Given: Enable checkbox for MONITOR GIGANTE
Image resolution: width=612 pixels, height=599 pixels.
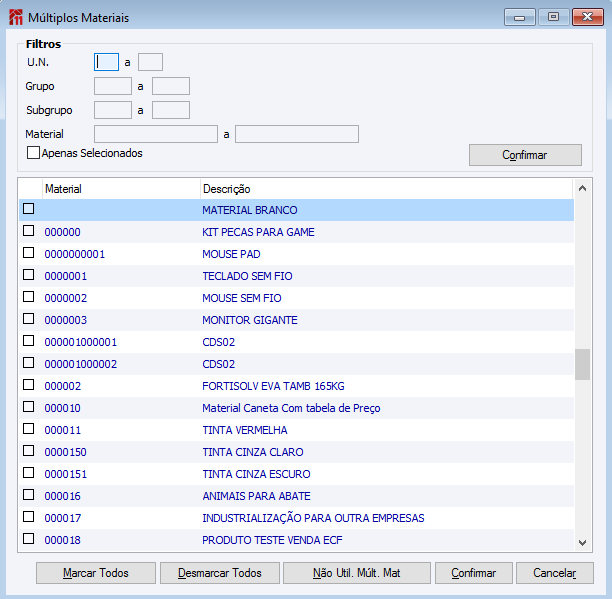Looking at the screenshot, I should pyautogui.click(x=28, y=319).
